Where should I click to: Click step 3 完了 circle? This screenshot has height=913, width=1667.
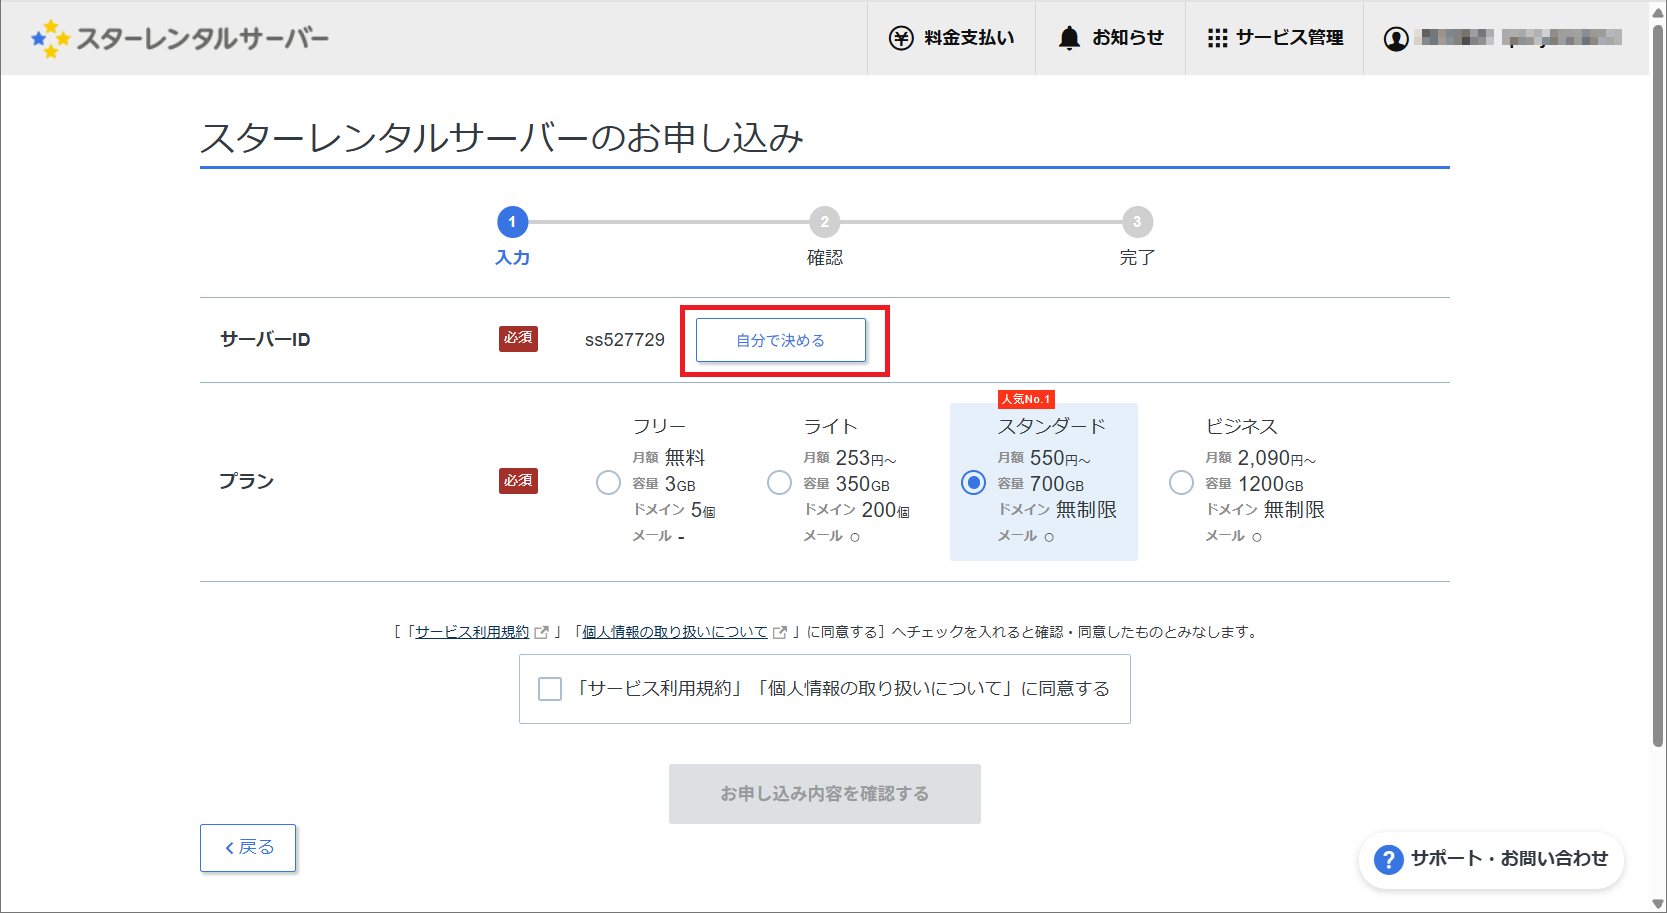click(1137, 222)
